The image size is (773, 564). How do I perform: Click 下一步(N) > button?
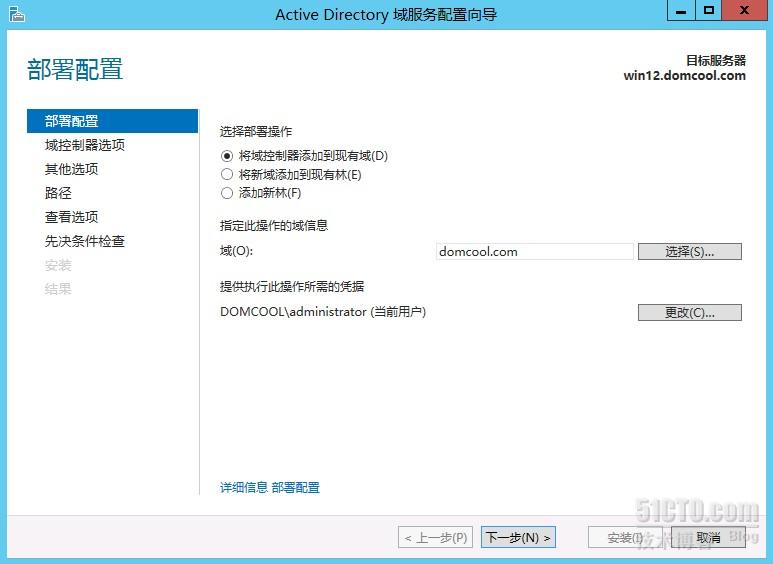click(x=518, y=537)
